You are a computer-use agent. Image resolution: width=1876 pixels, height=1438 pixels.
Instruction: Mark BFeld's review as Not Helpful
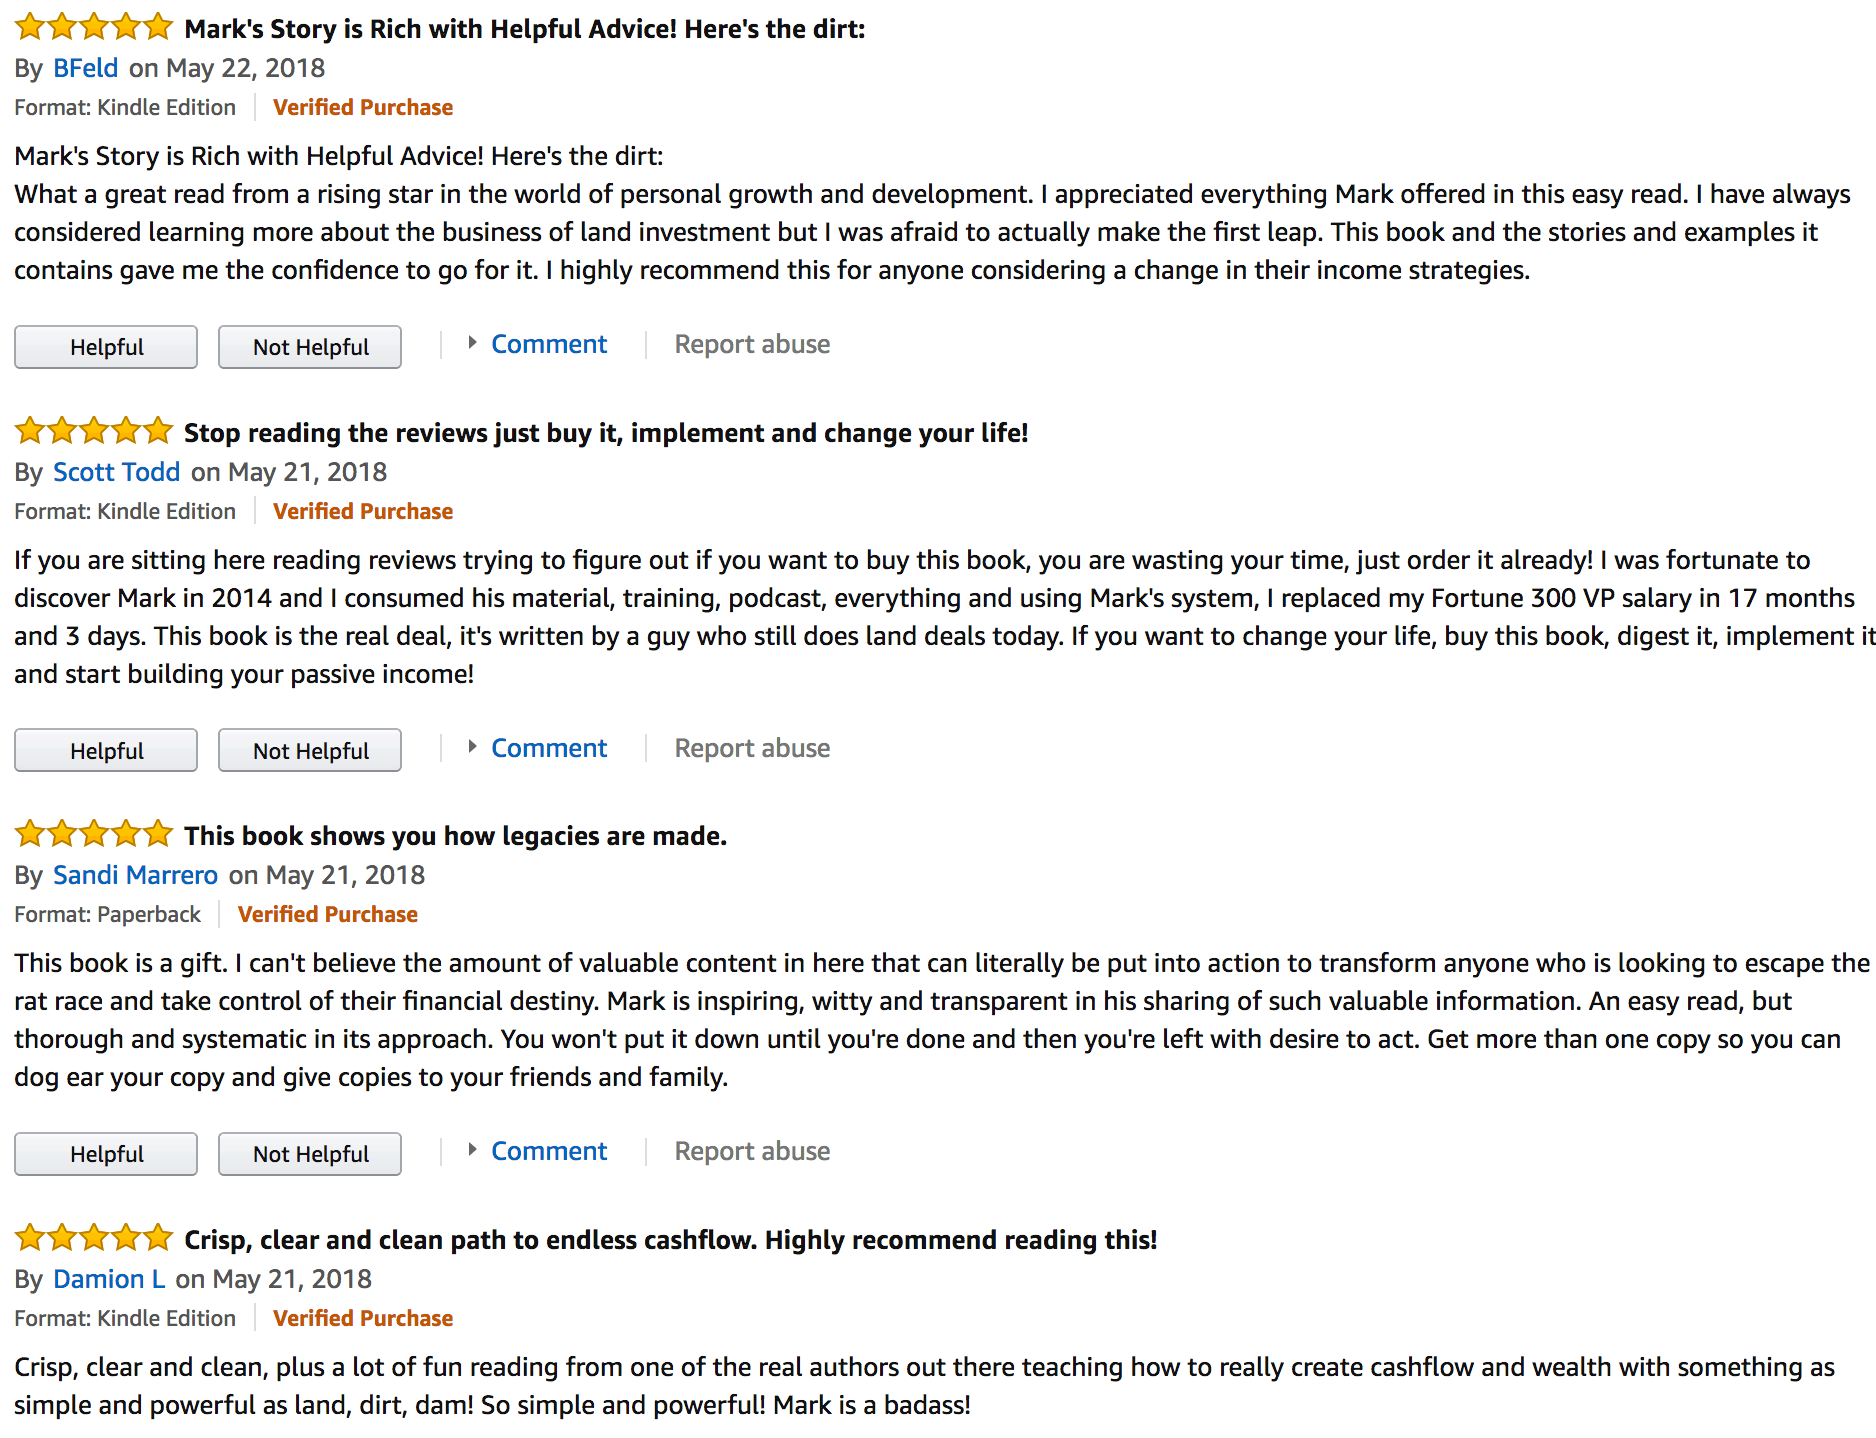coord(310,347)
